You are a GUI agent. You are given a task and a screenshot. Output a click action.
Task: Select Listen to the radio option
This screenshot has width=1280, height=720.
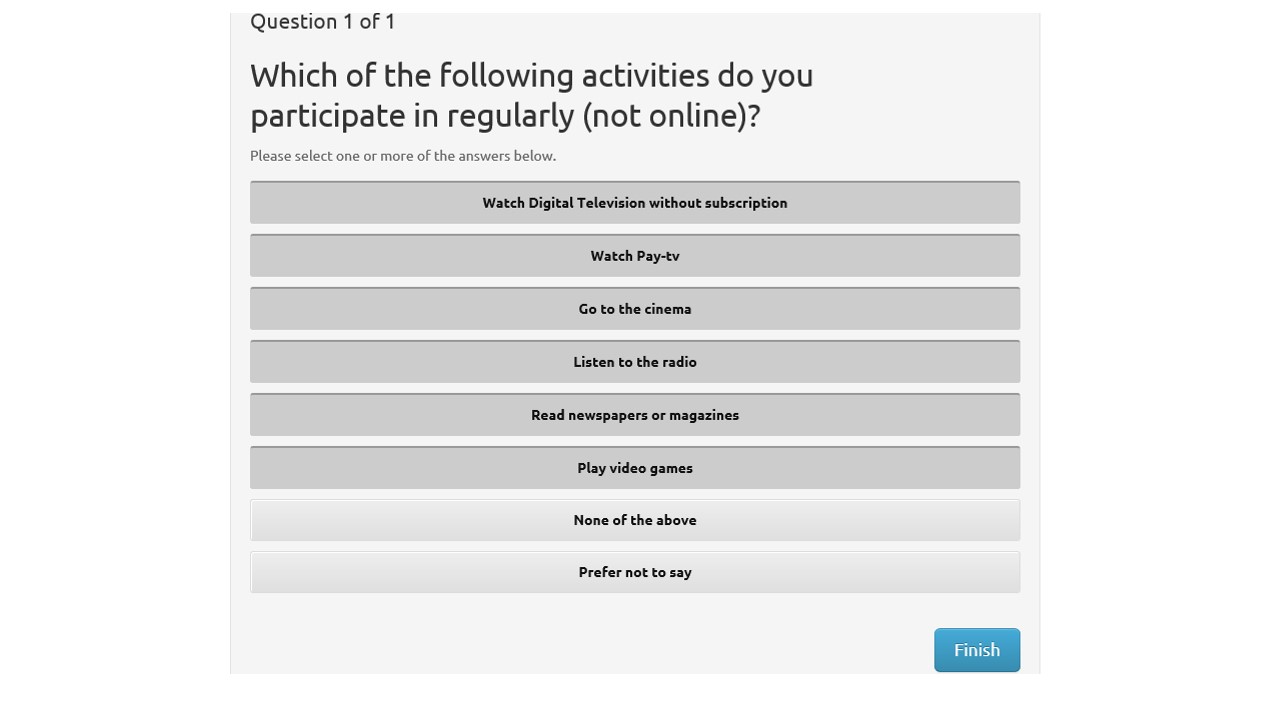pos(634,362)
